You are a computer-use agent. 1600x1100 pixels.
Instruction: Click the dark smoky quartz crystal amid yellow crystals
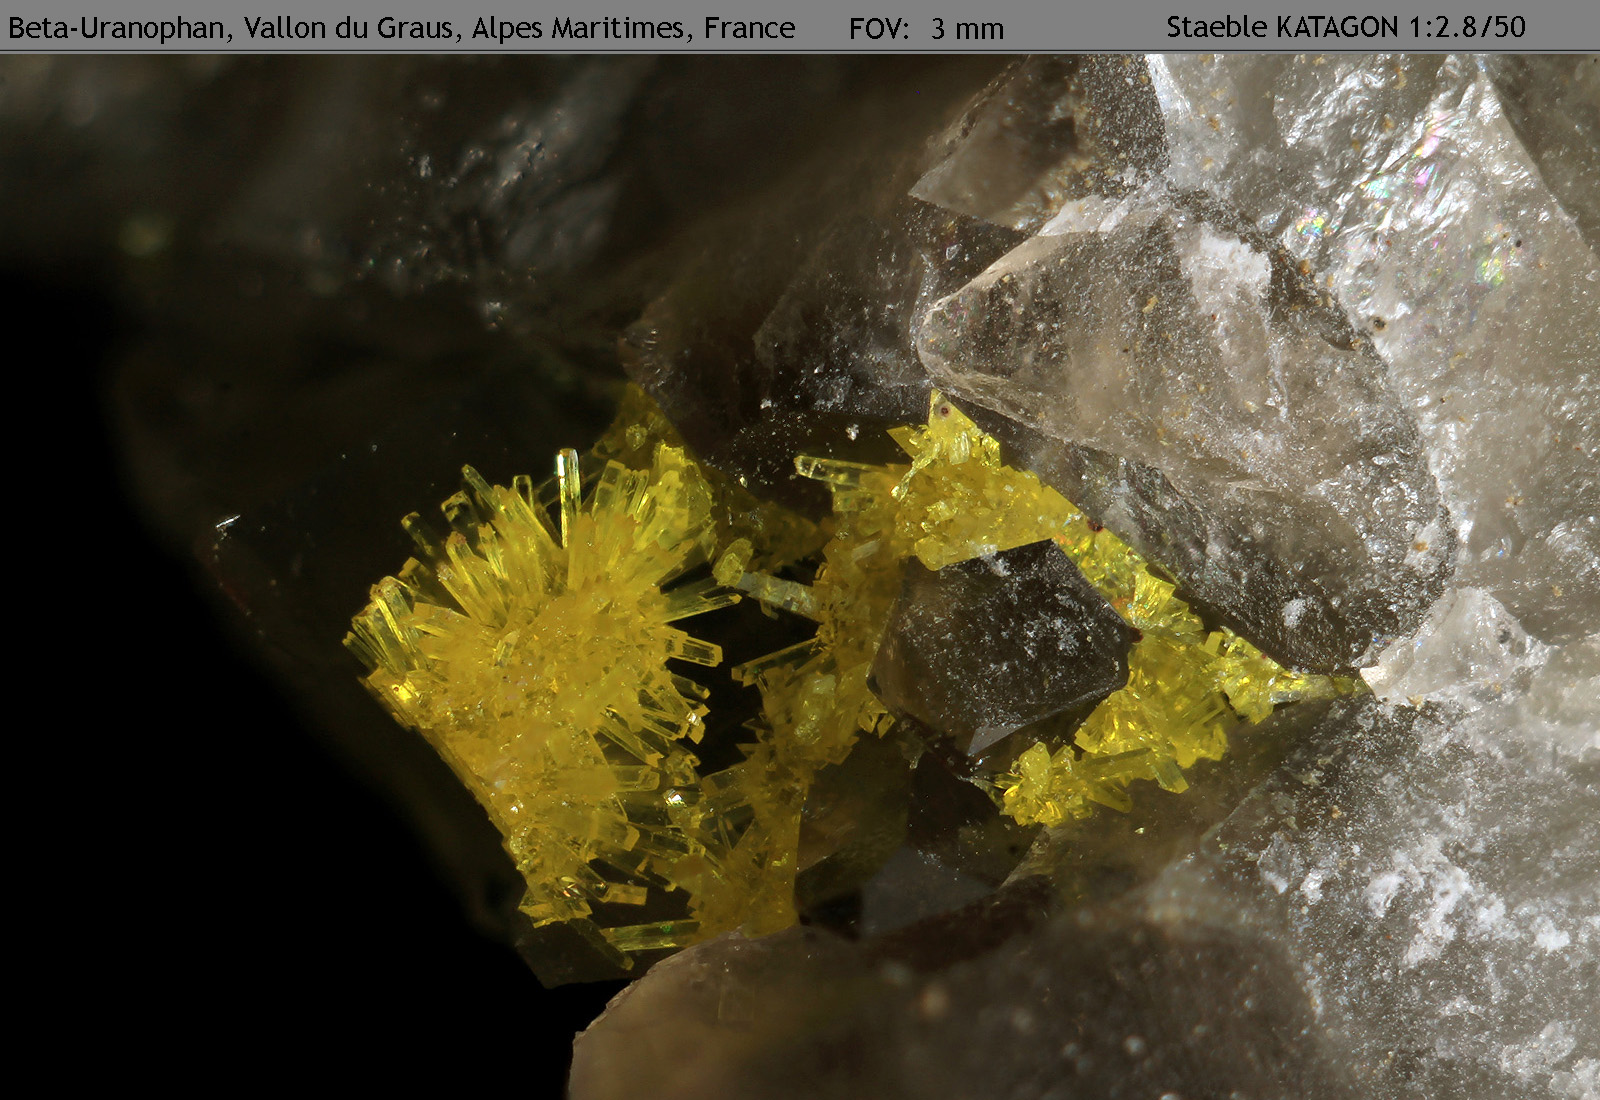1000,640
